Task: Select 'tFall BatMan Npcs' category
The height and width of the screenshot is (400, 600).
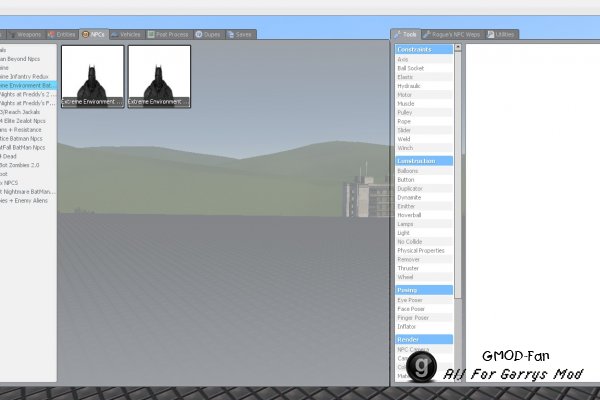Action: (x=28, y=147)
